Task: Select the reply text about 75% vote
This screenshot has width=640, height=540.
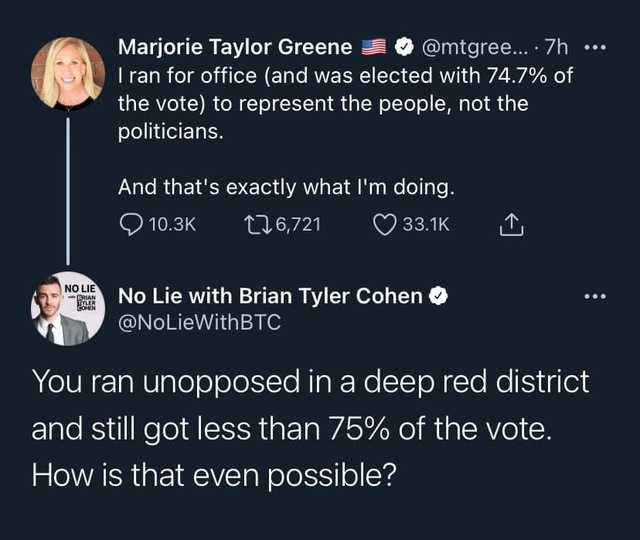Action: pos(310,428)
